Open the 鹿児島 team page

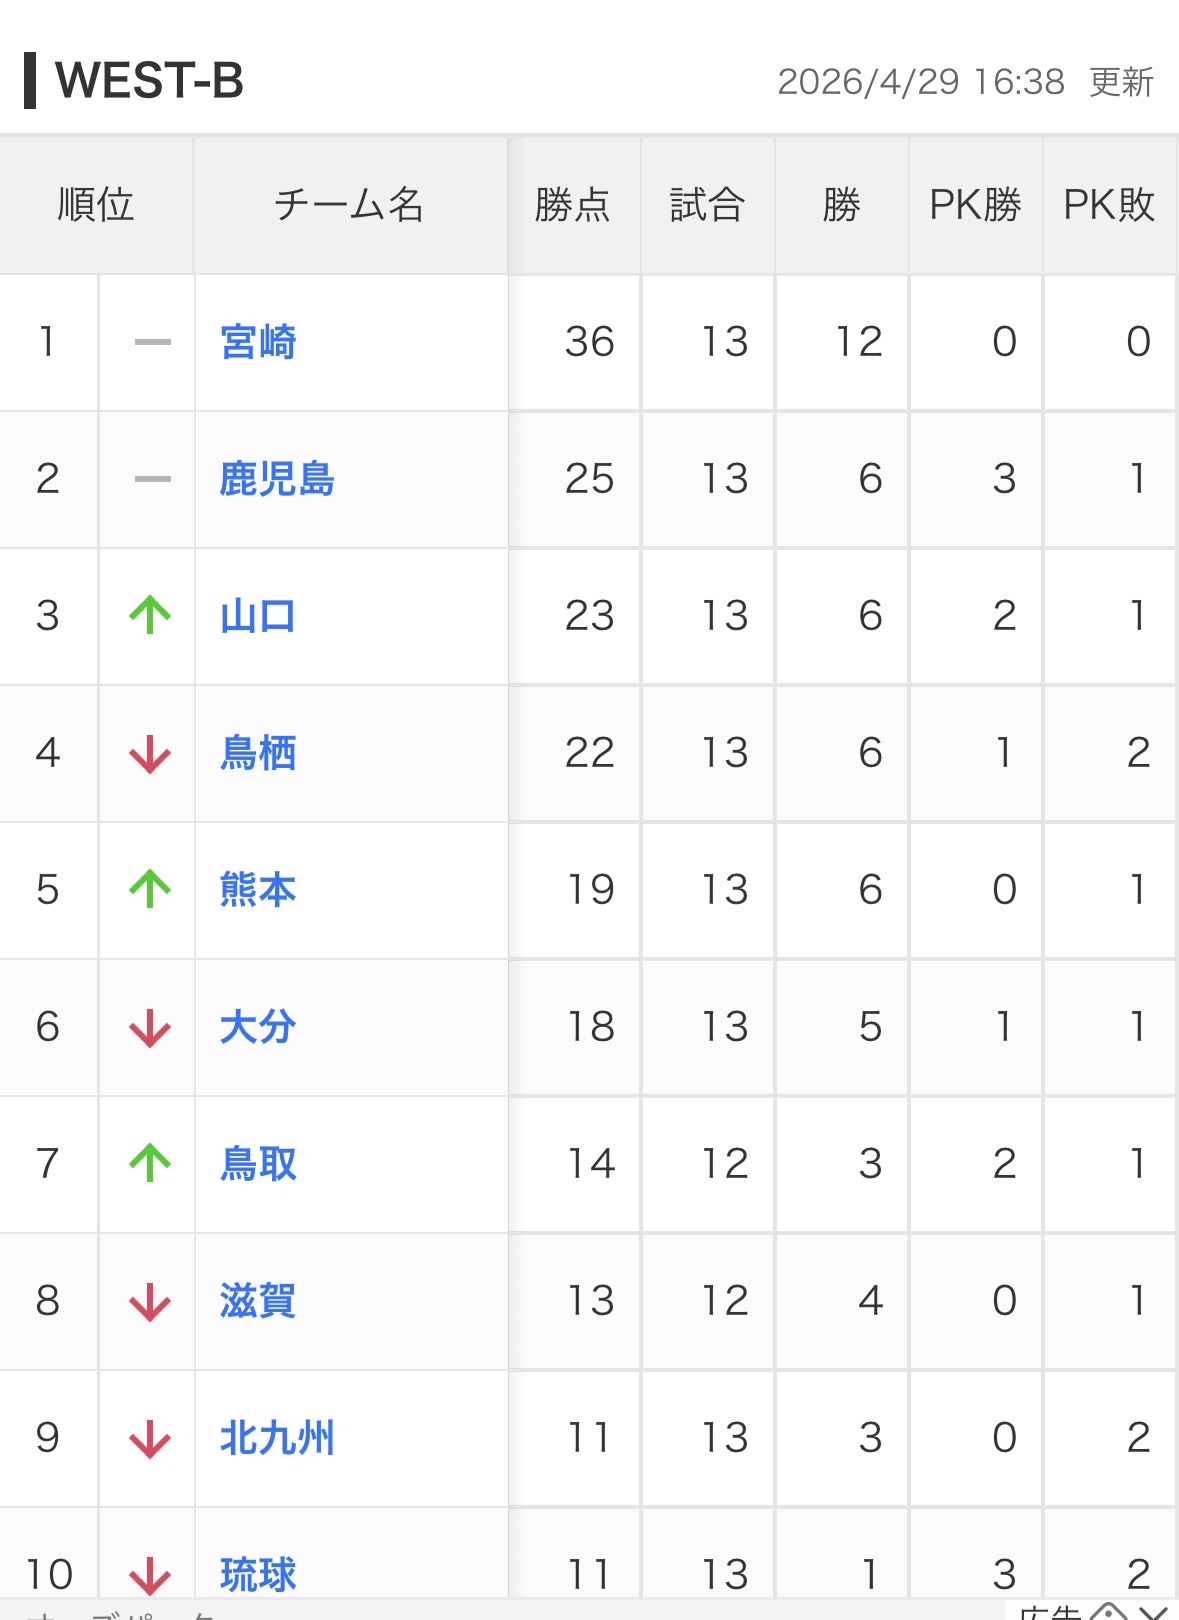pos(277,479)
